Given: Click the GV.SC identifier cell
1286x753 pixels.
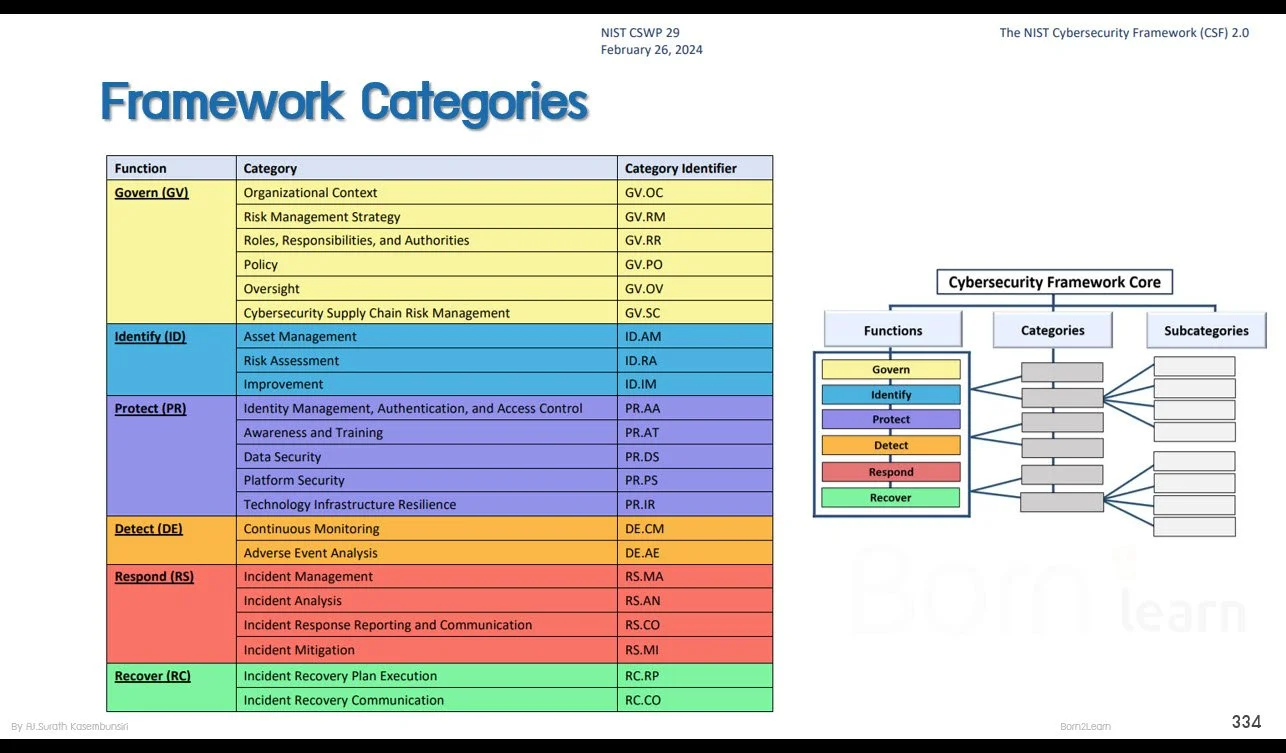Looking at the screenshot, I should click(x=695, y=312).
